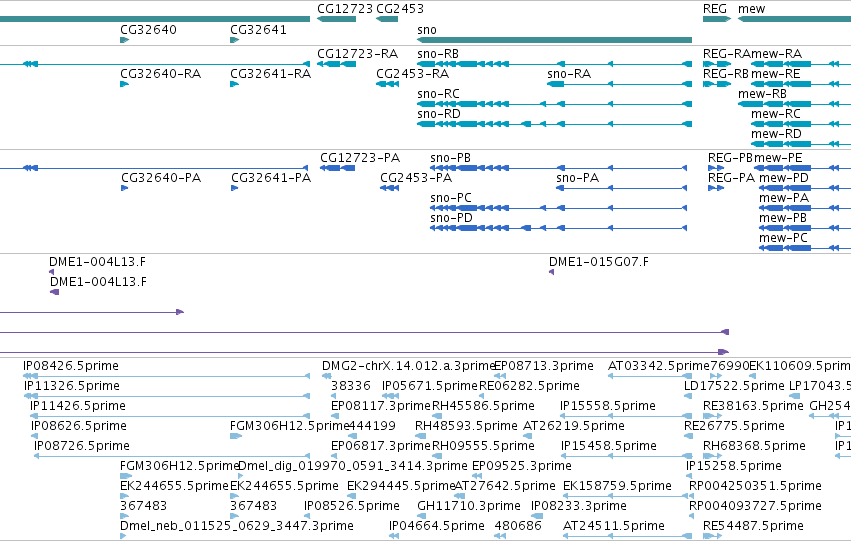Click the Dmel_neb_011525_0629_3447.3prime label
The image size is (851, 541).
click(x=237, y=526)
